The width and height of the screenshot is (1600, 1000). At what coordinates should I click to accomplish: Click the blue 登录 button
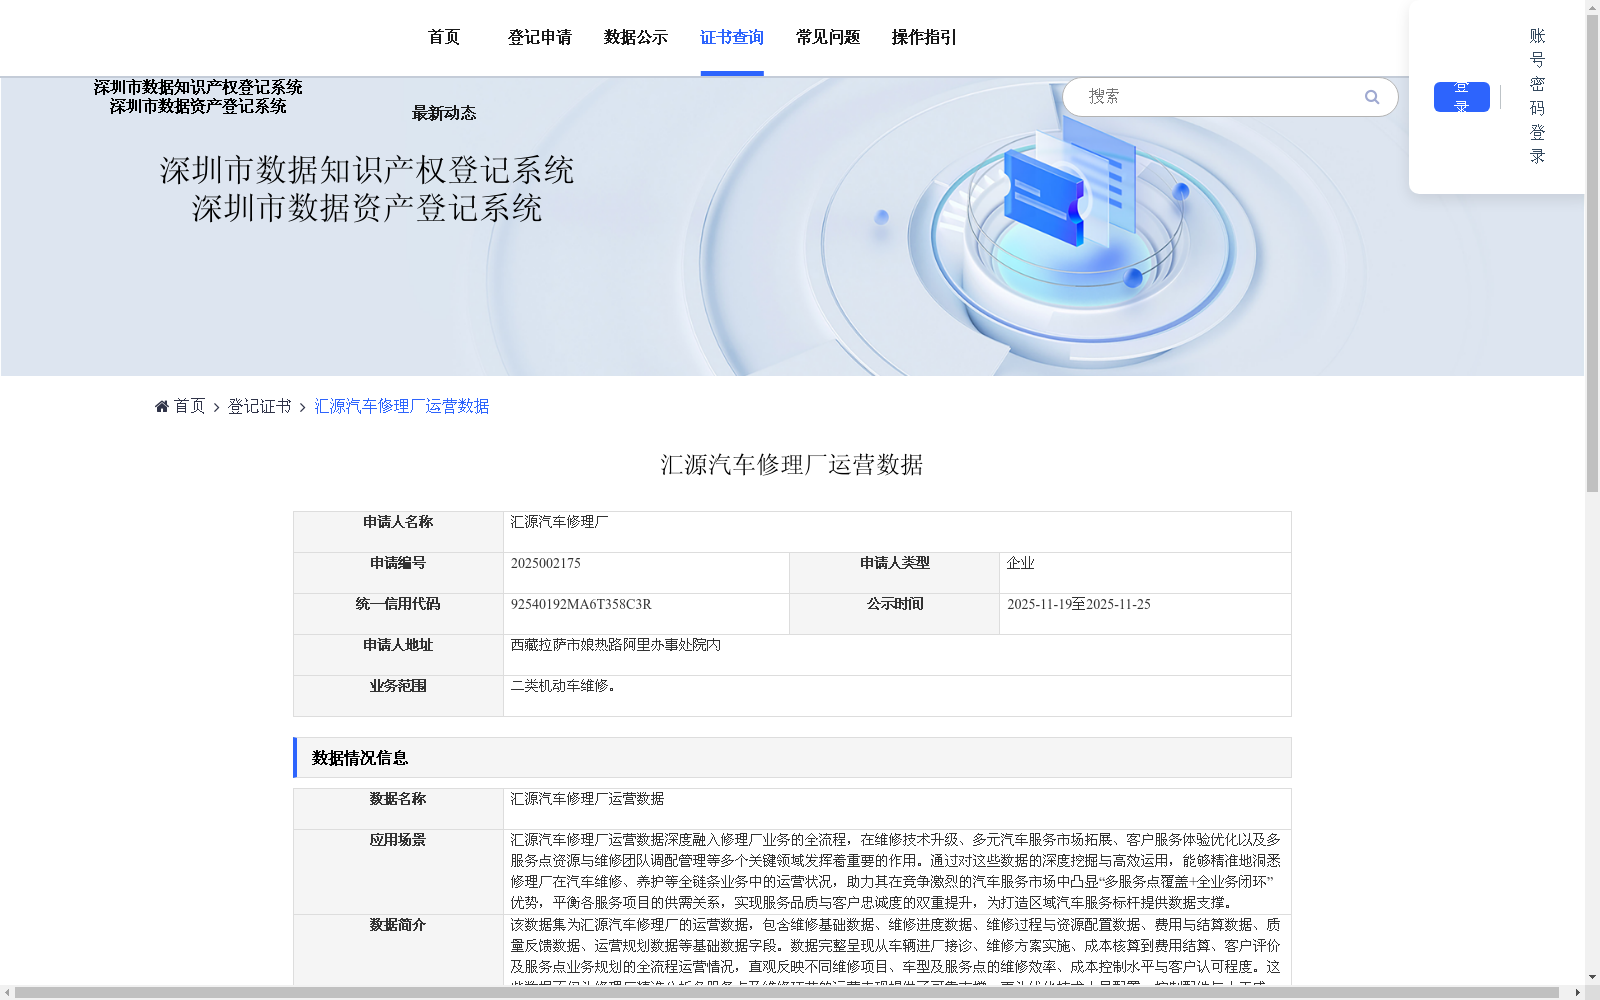click(1462, 97)
